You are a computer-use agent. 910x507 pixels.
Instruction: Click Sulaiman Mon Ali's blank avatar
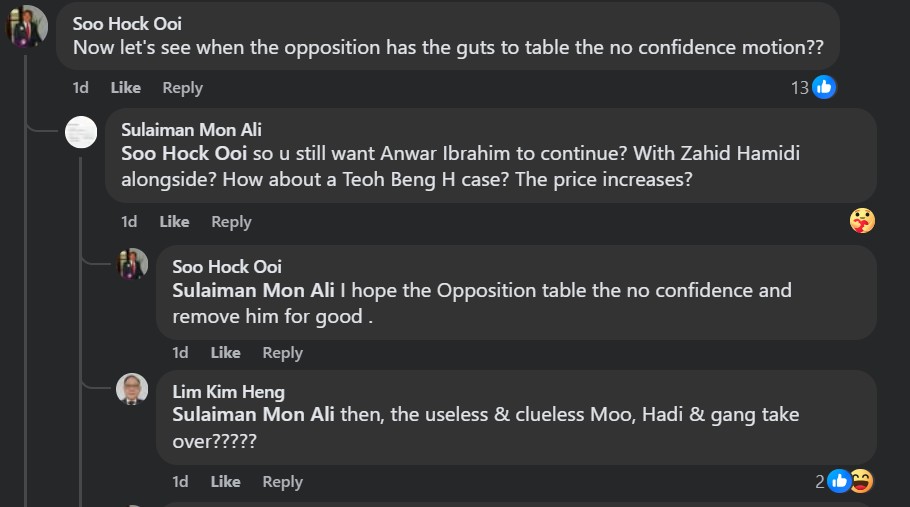[81, 132]
